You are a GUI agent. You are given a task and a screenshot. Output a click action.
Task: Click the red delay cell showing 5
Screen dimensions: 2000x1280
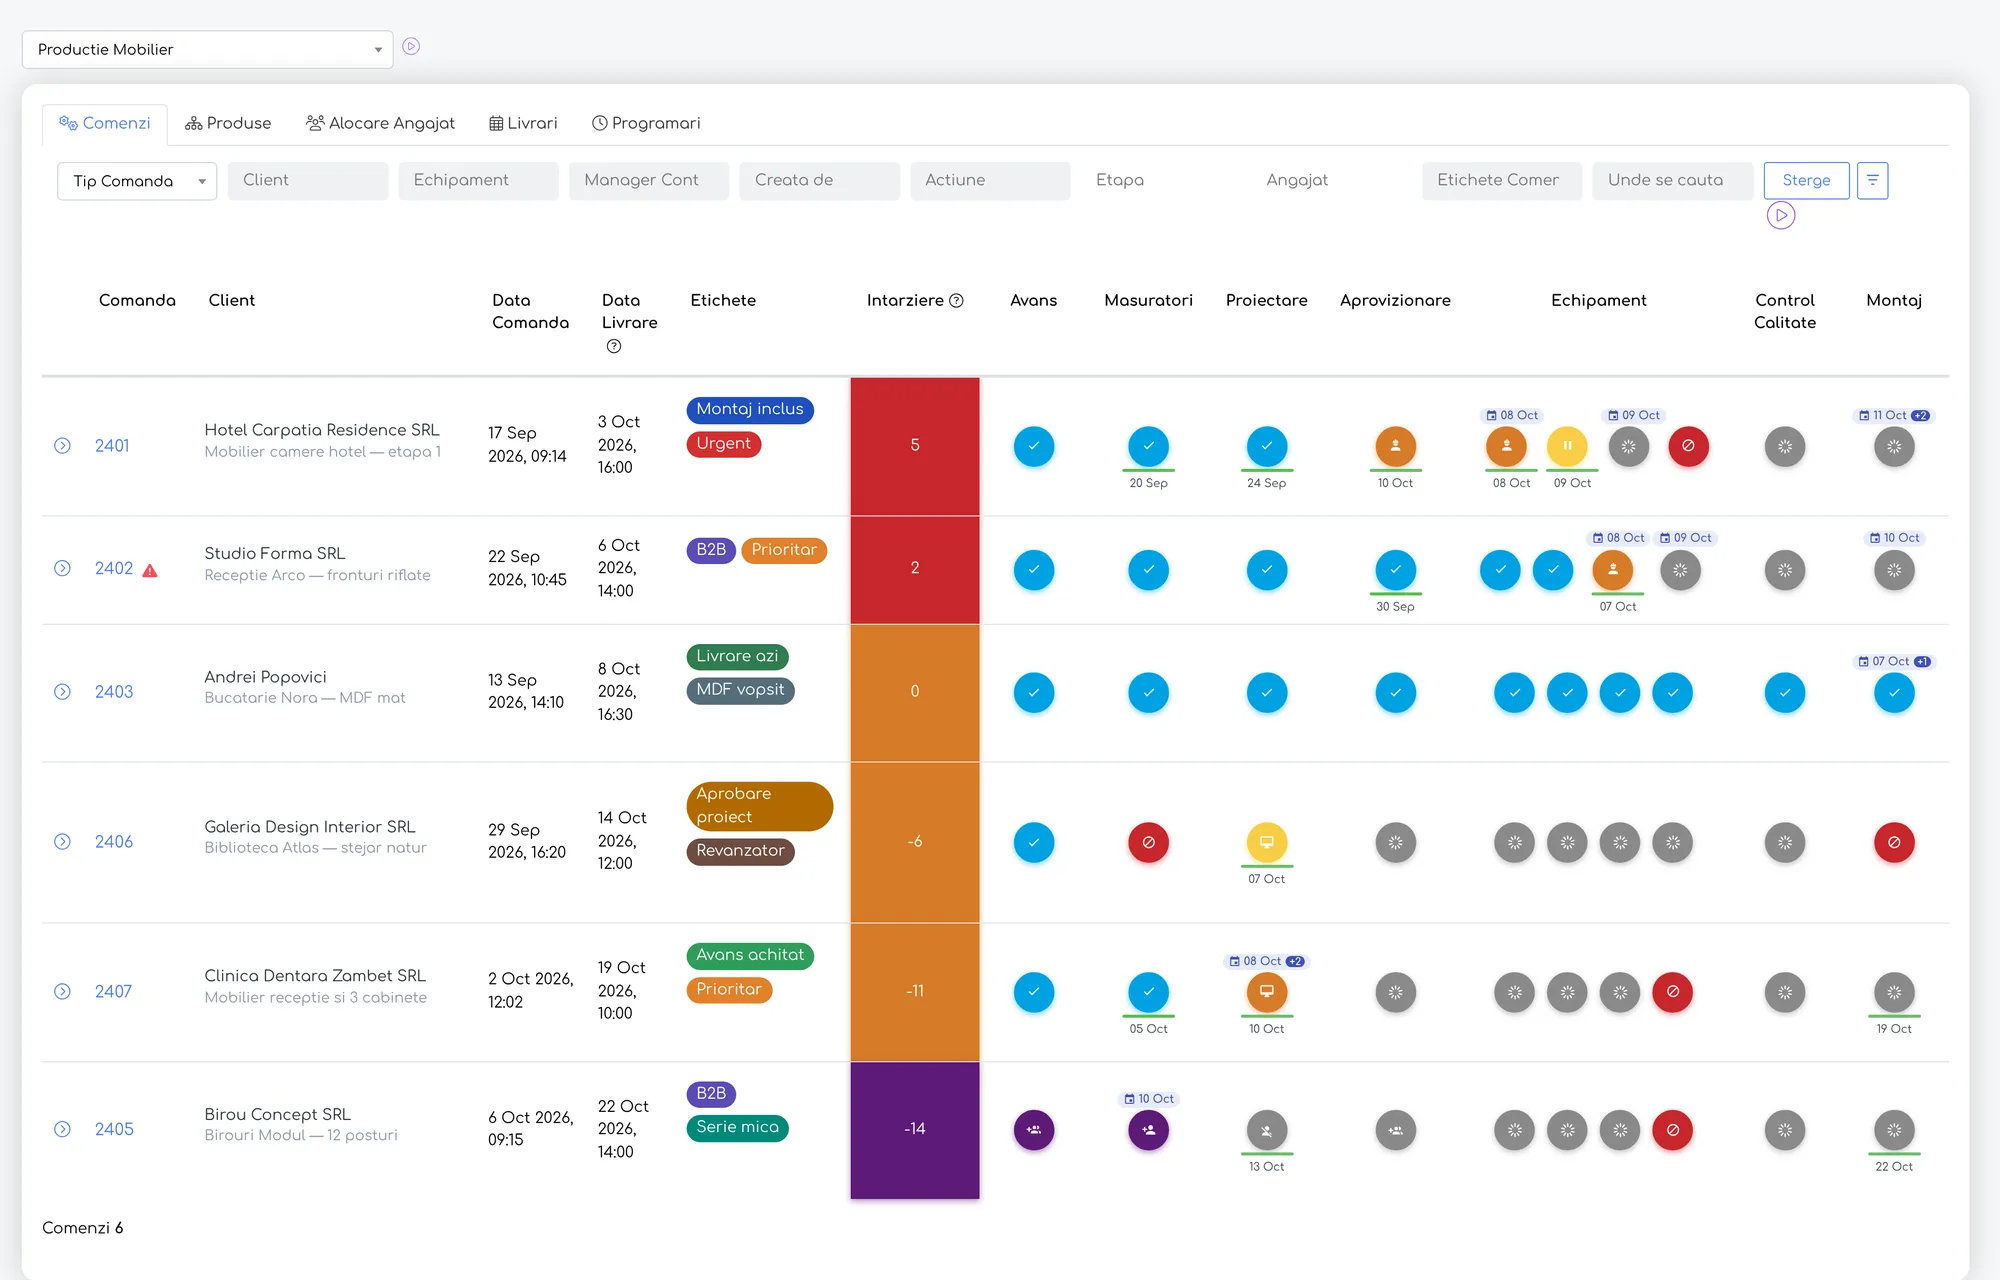click(x=915, y=446)
